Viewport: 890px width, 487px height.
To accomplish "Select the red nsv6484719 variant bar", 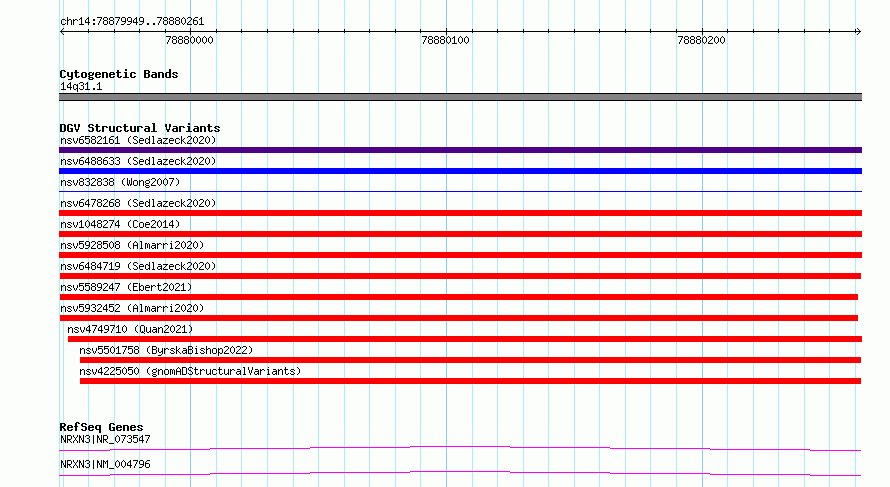I will [460, 276].
